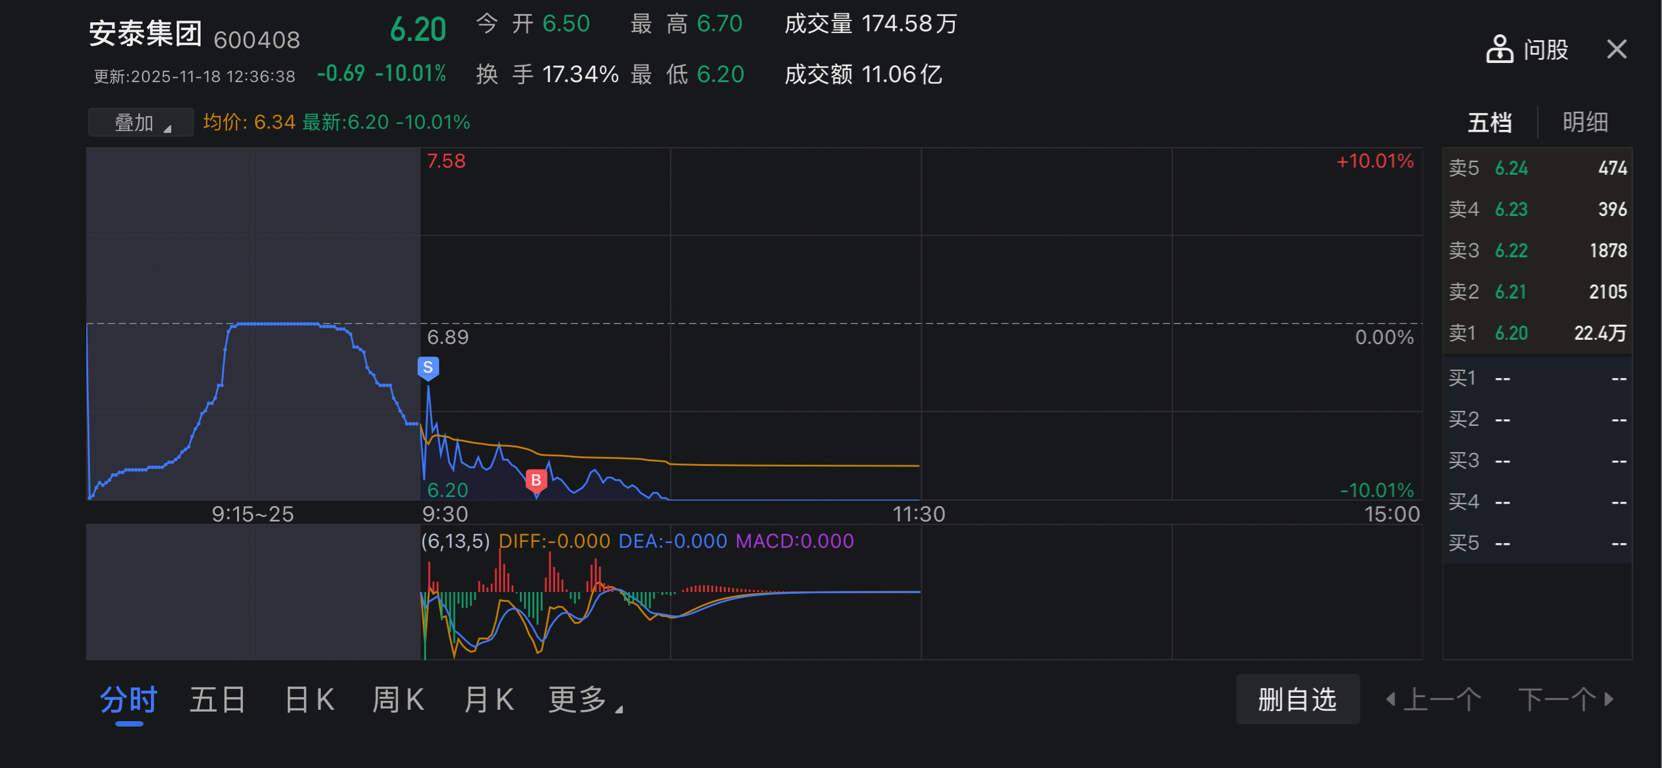1662x768 pixels.
Task: Click the 成交额 11.06亿 turnover value
Action: tap(863, 75)
